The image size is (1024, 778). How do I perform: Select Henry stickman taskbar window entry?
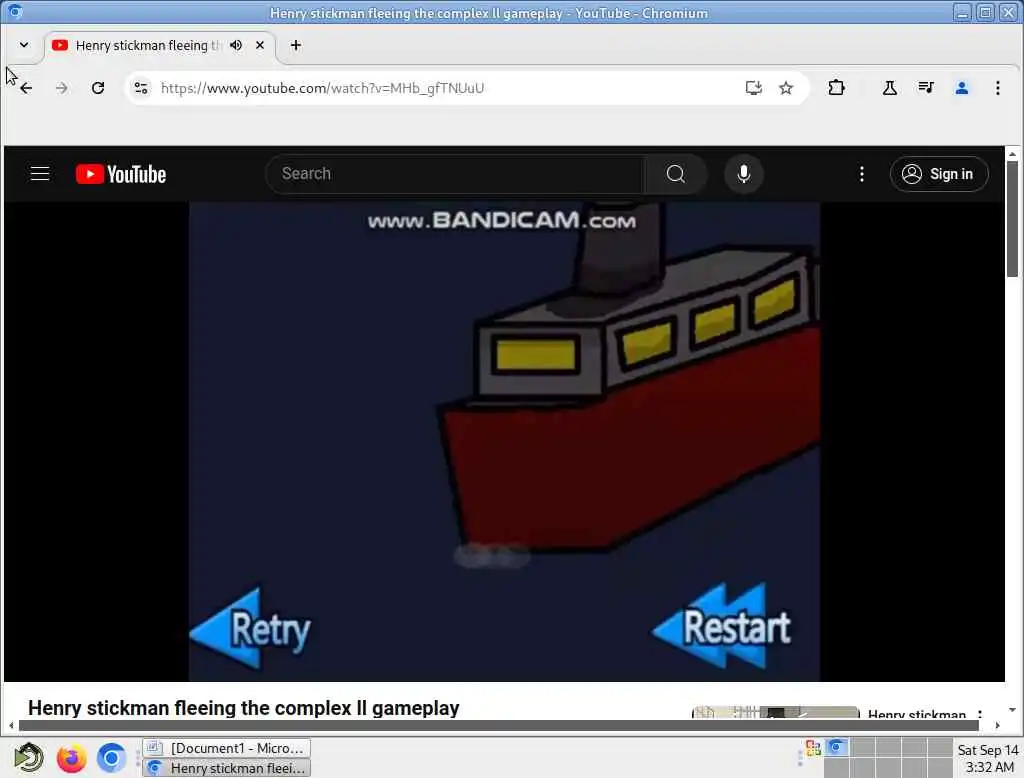pos(227,768)
